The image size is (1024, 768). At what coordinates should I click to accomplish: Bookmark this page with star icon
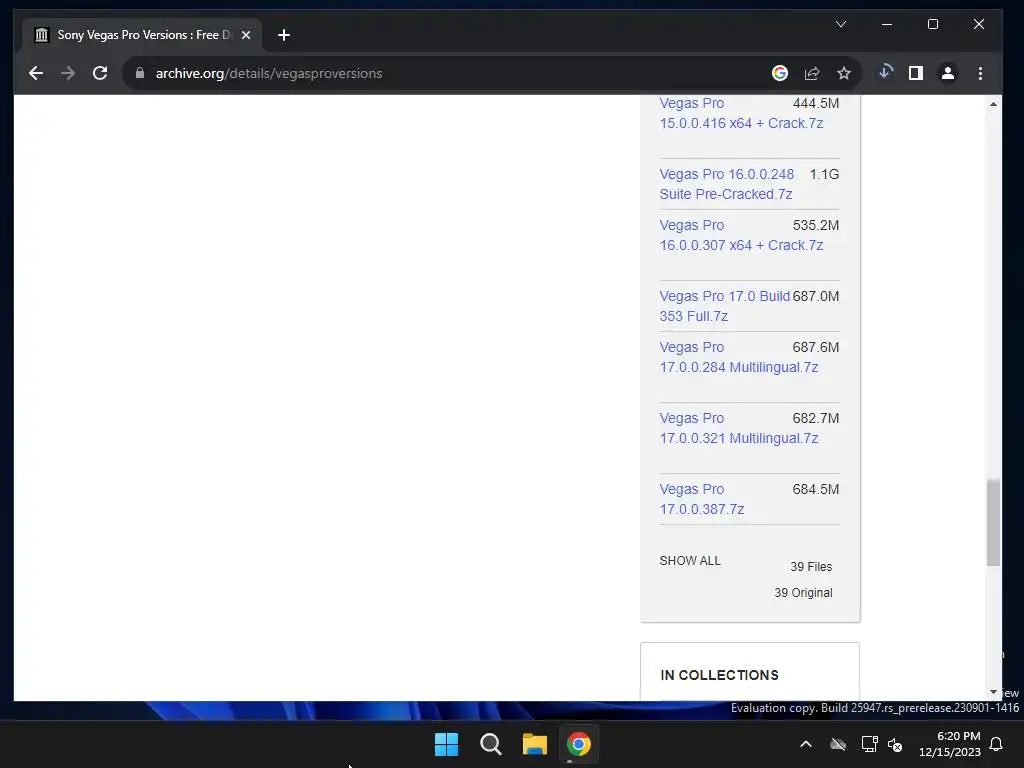(844, 73)
